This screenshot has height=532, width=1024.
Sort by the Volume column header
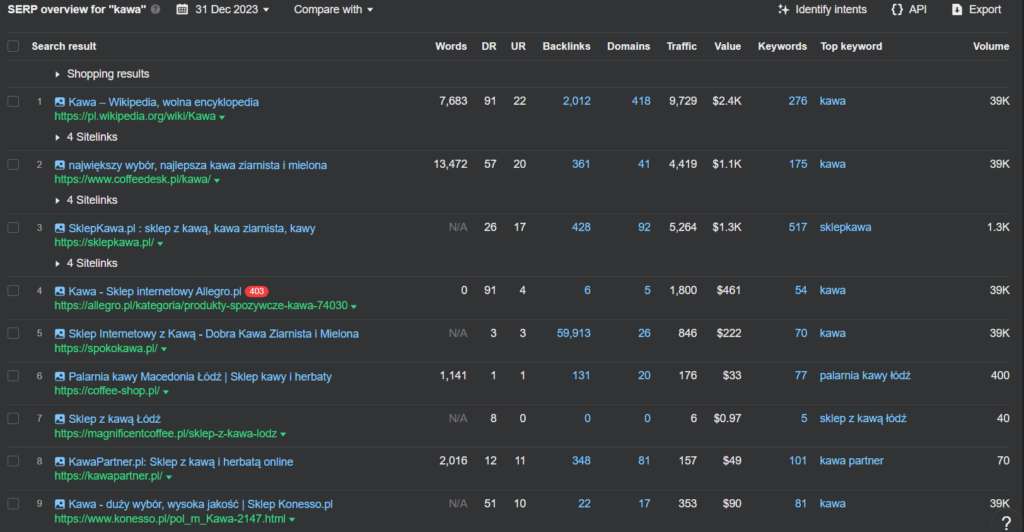point(991,46)
